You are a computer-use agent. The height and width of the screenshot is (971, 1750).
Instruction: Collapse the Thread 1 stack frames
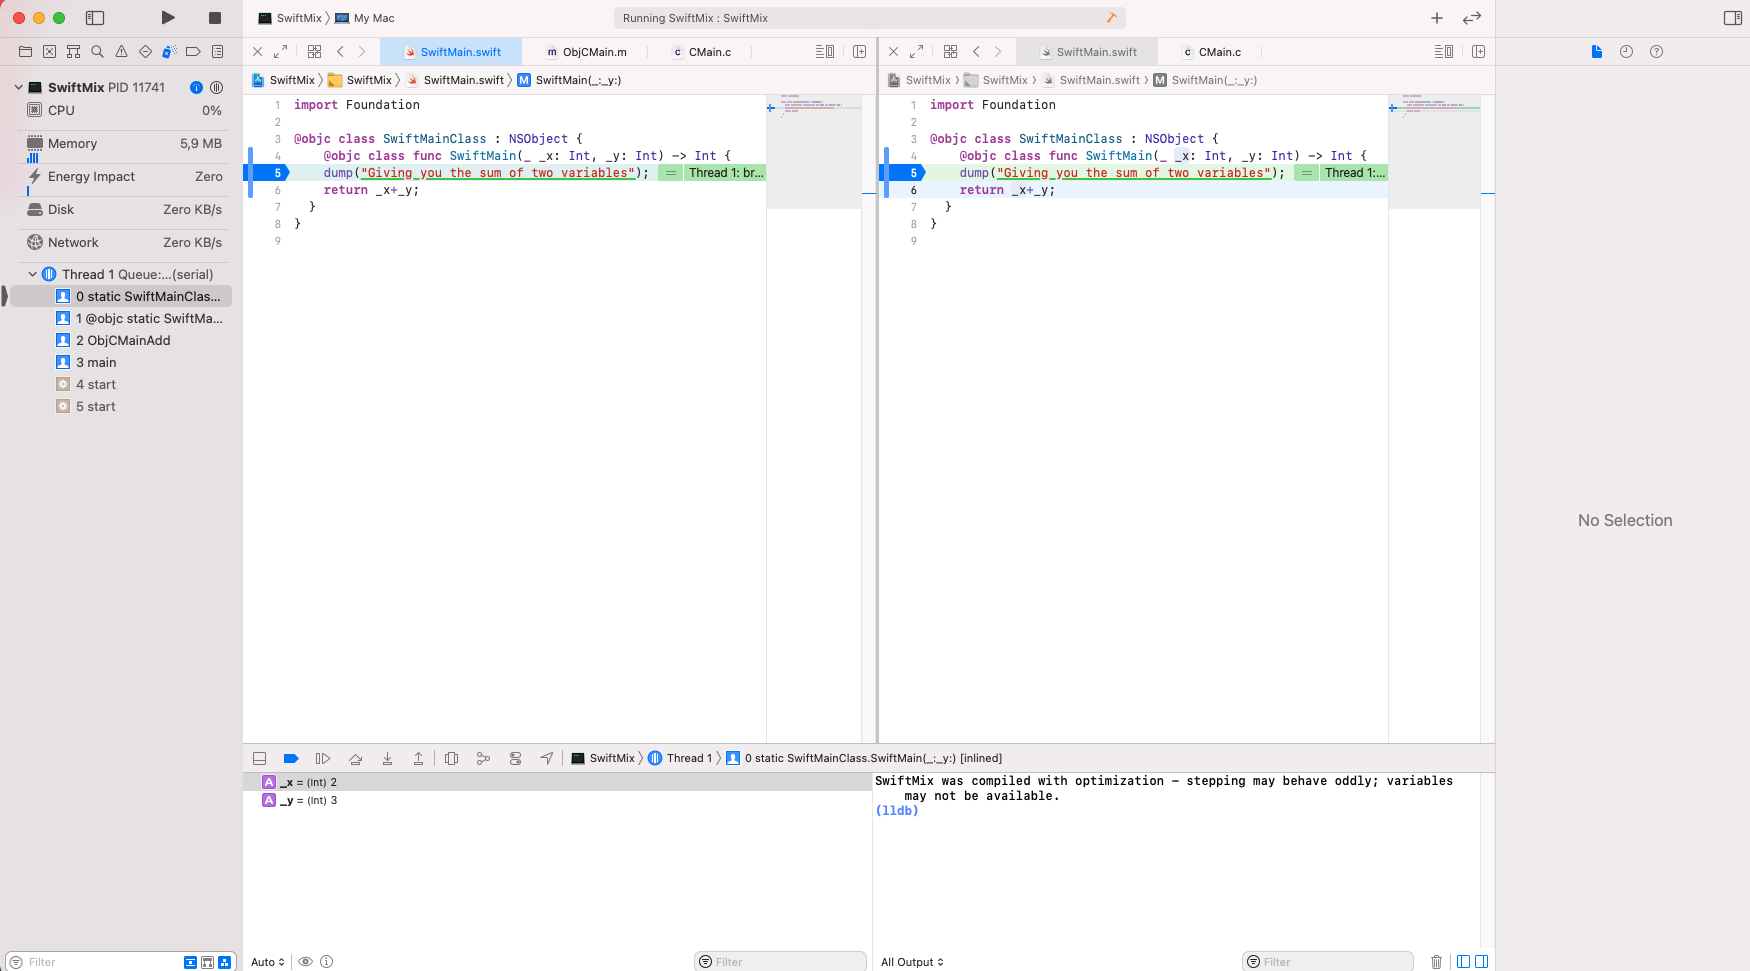click(x=32, y=274)
